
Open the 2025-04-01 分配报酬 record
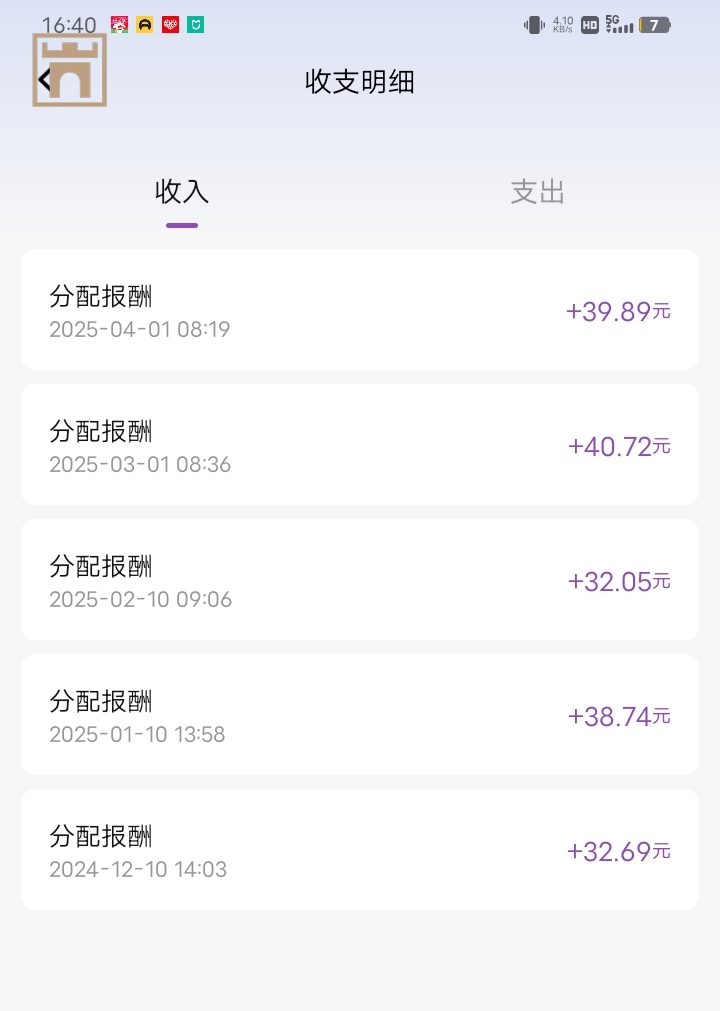(360, 310)
